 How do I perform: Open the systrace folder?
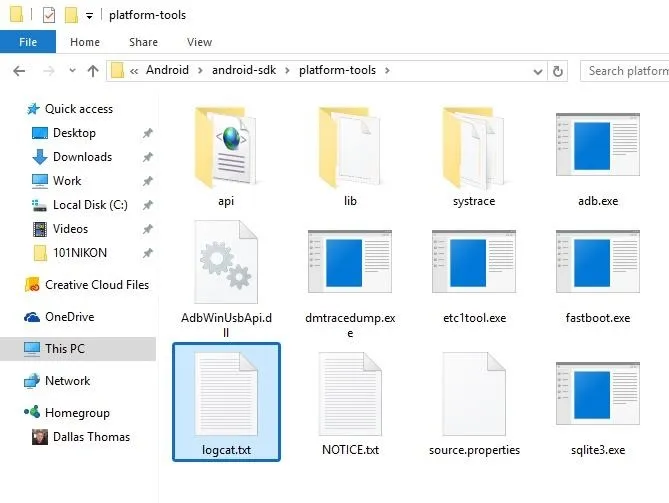click(474, 147)
